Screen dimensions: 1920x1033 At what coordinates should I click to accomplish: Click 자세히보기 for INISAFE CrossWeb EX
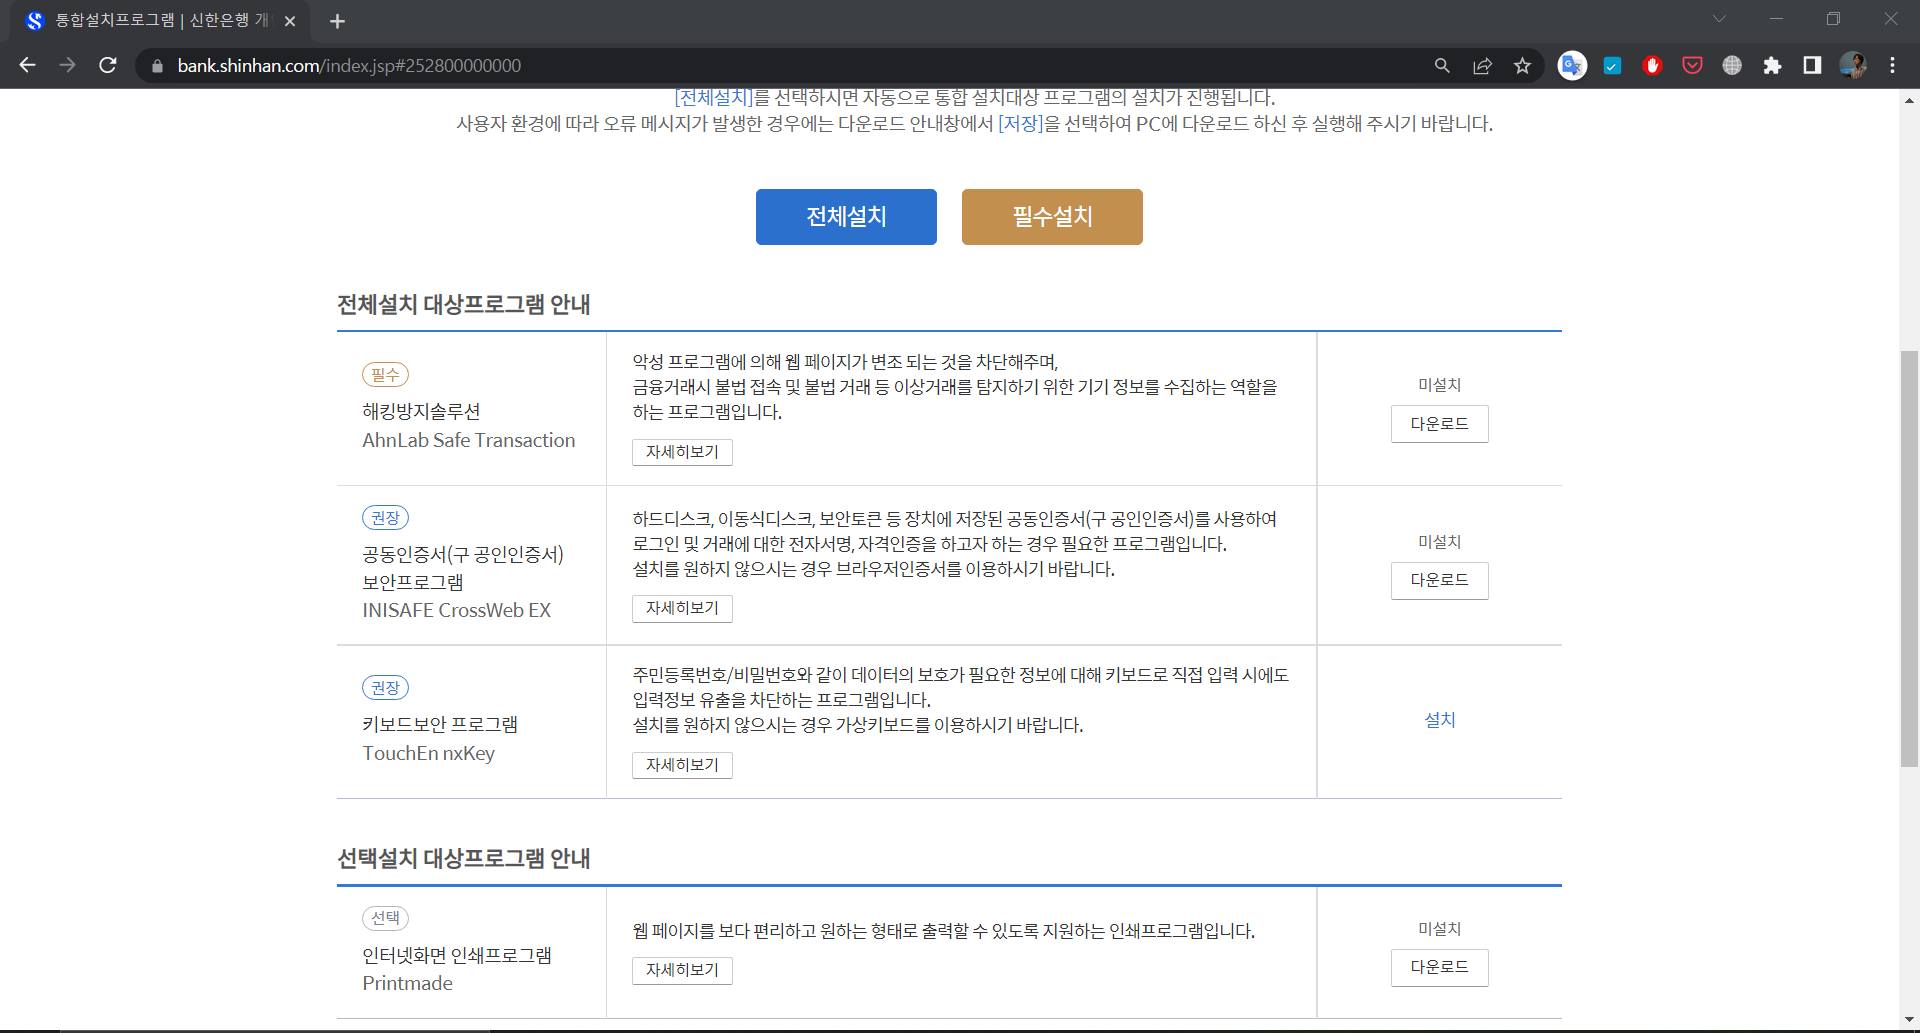coord(682,608)
